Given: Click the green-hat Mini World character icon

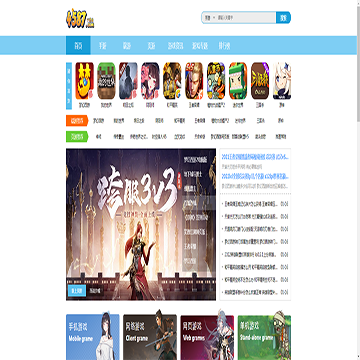Looking at the screenshot, I should coord(238,81).
